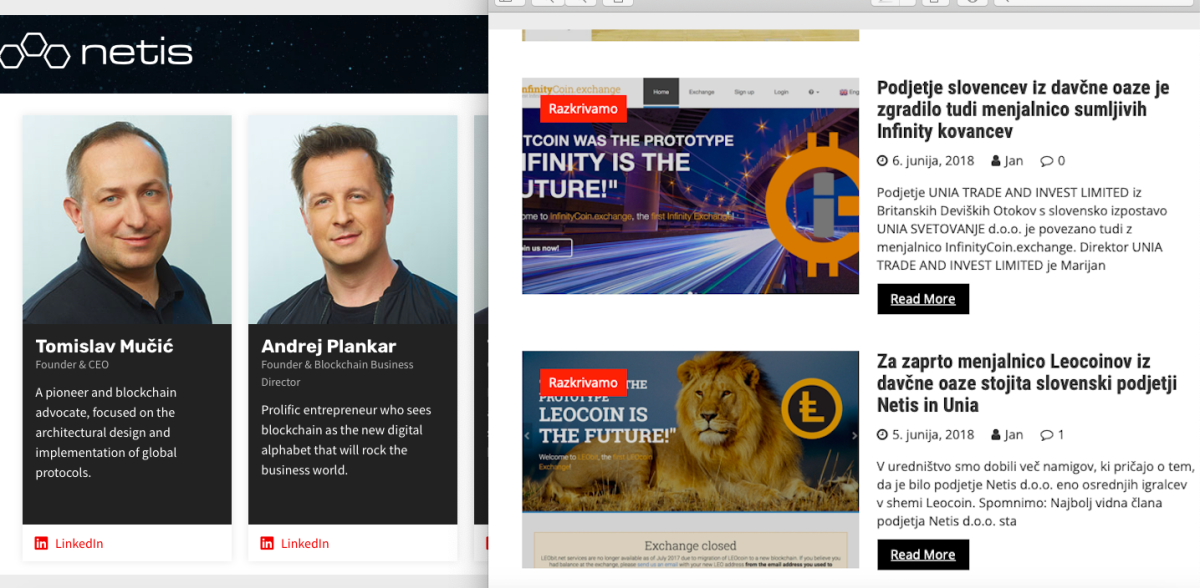Click the date '5. junija, 2018'
Image resolution: width=1200 pixels, height=588 pixels.
tap(933, 434)
